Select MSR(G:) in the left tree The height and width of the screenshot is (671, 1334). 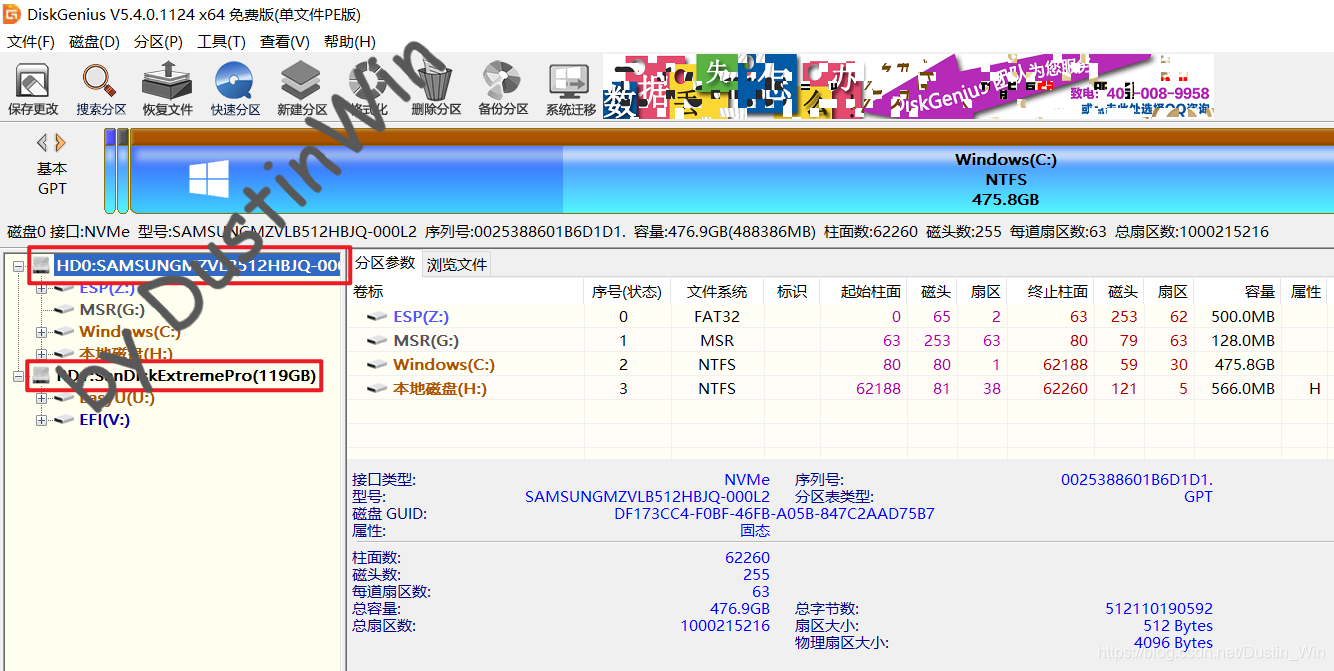[x=112, y=310]
